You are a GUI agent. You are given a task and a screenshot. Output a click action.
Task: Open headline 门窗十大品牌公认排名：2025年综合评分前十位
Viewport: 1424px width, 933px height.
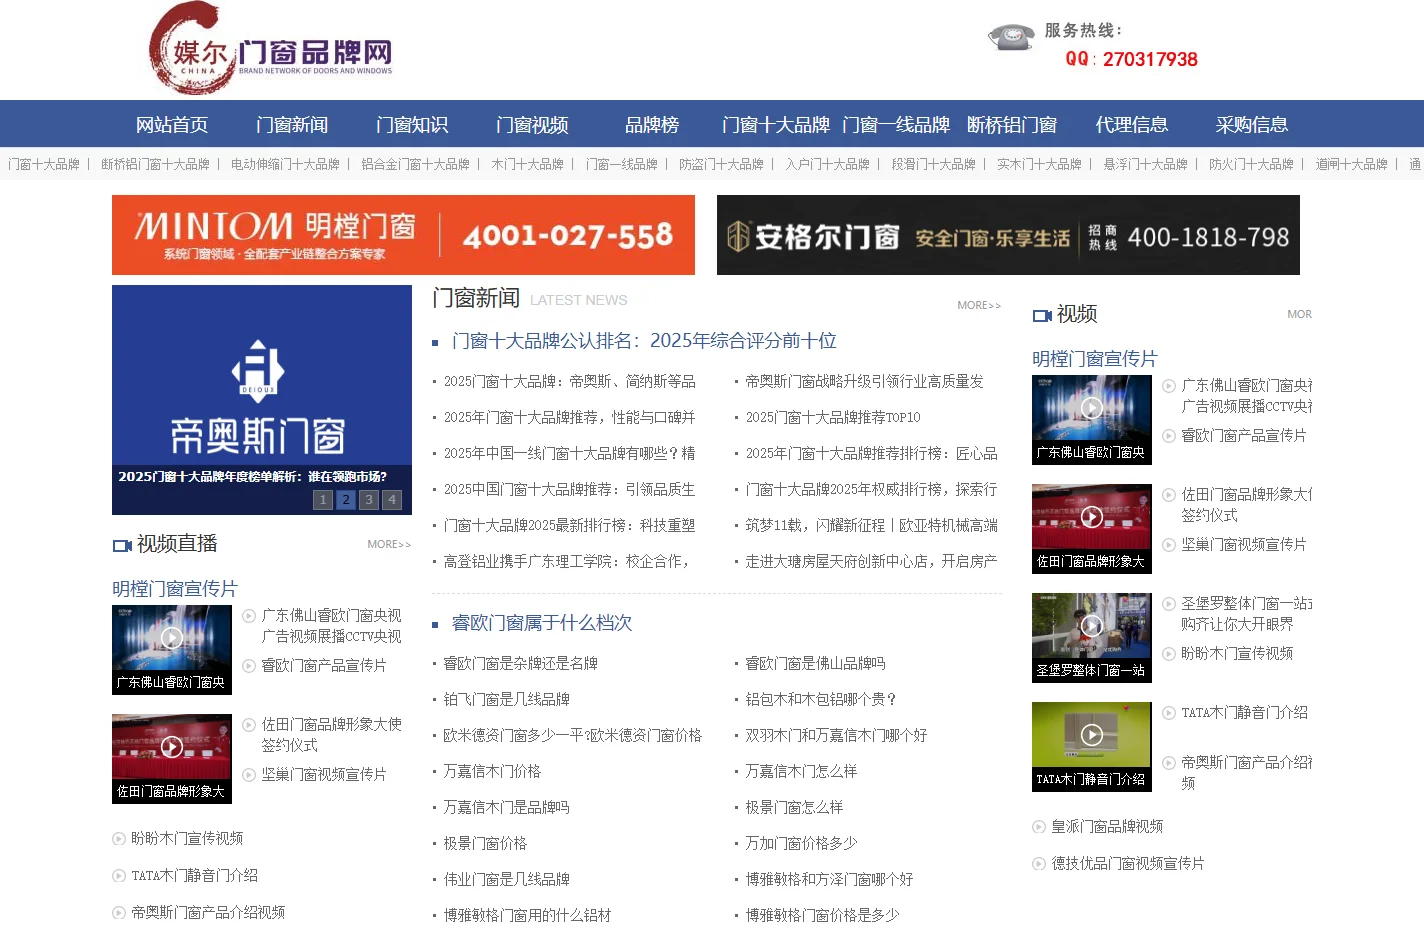(644, 341)
